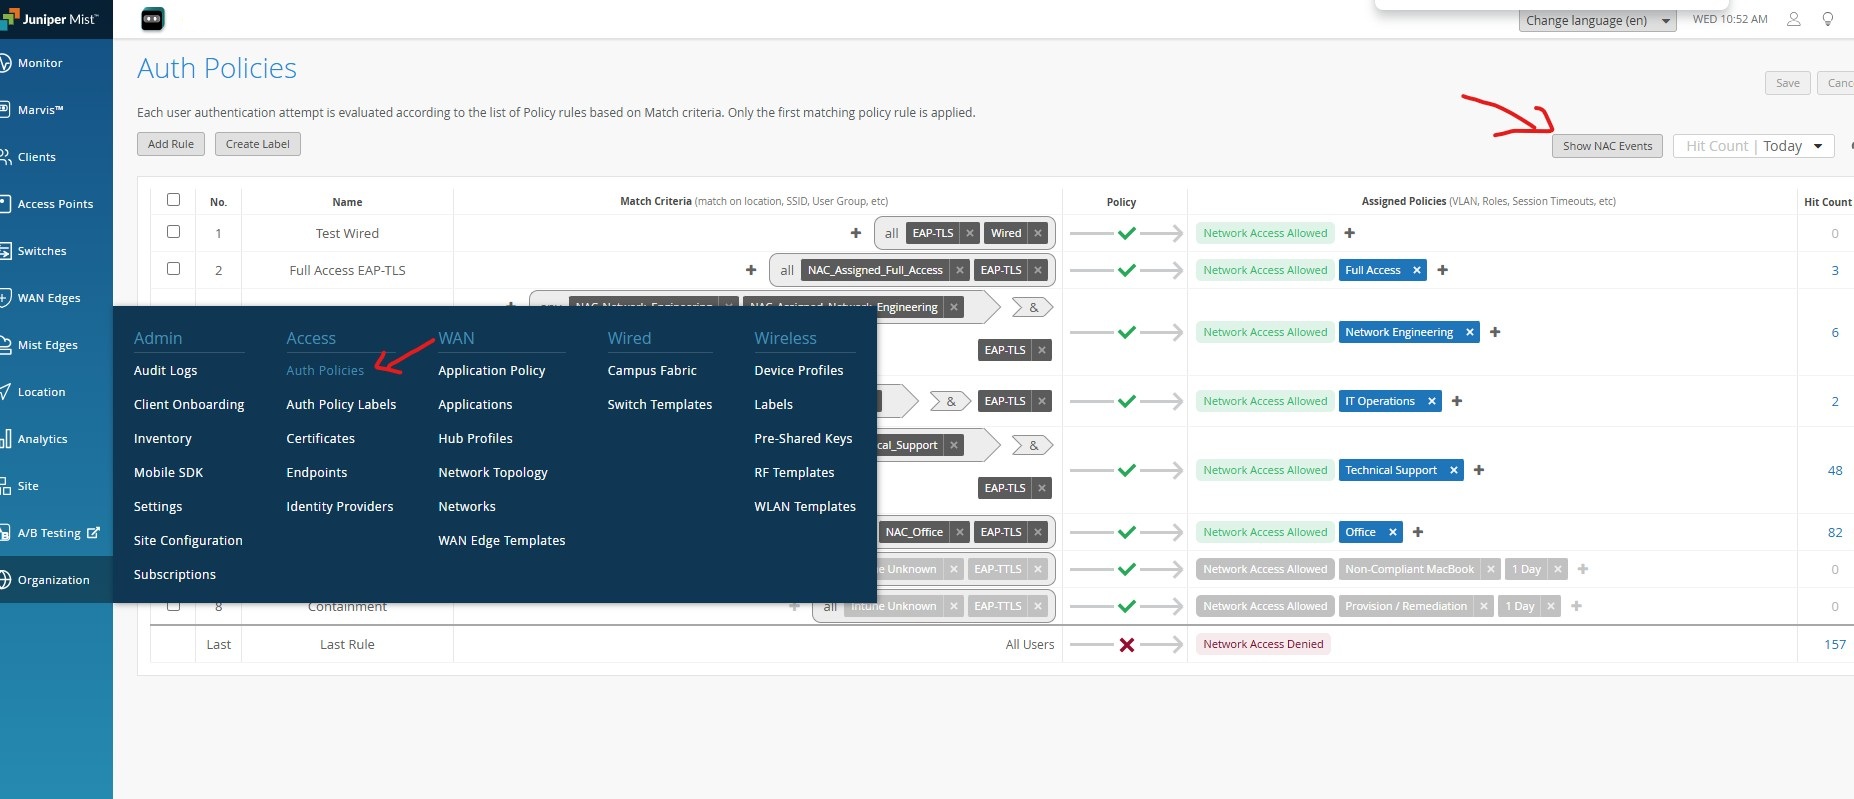Remove the Full Access assigned policy
The image size is (1854, 799).
(1417, 270)
